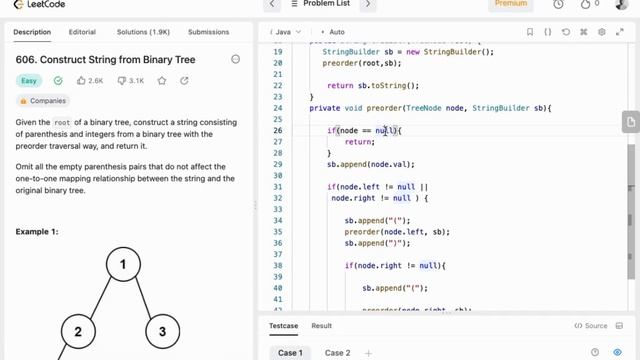Click the solved checkmark icon
Viewport: 640px width, 360px height.
(58, 81)
